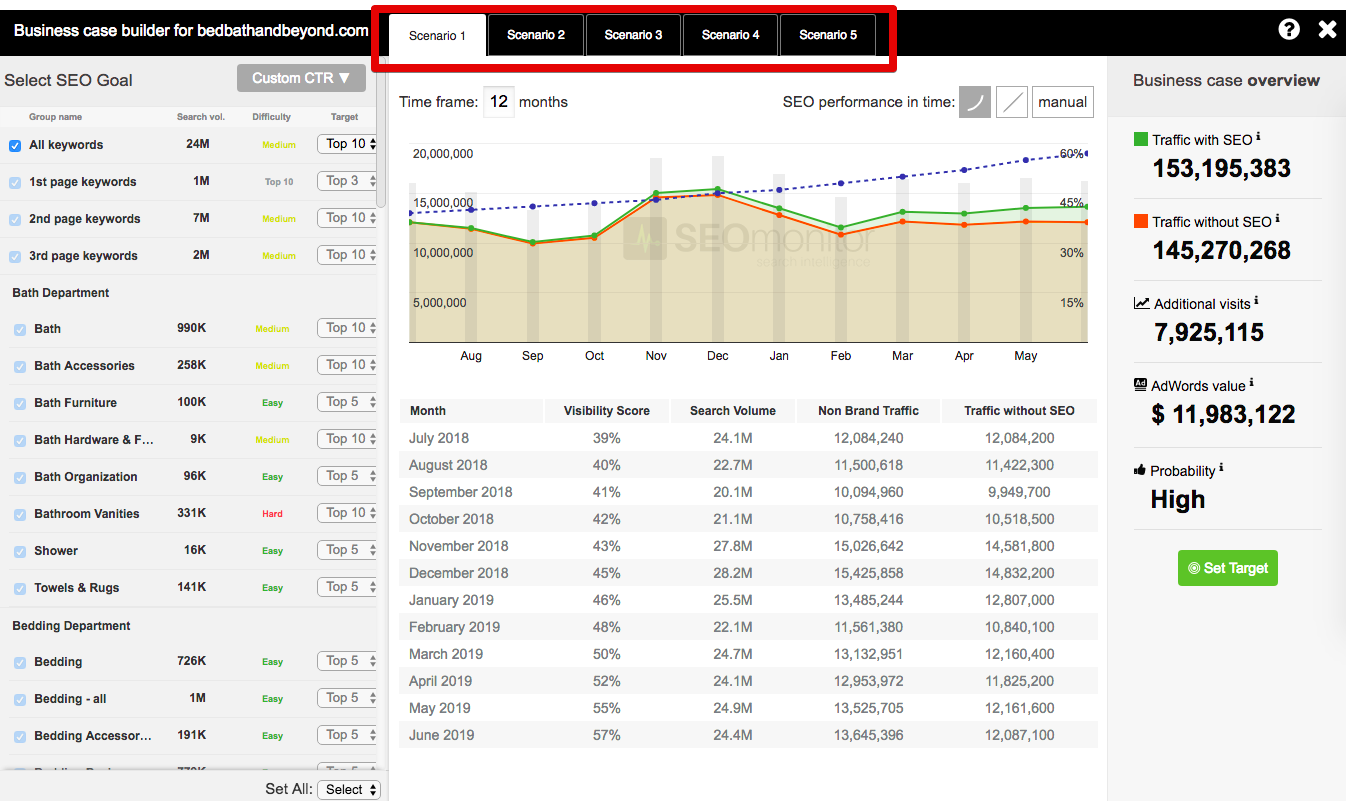Open target dropdown for Bath Hardware
The image size is (1346, 801).
click(347, 439)
